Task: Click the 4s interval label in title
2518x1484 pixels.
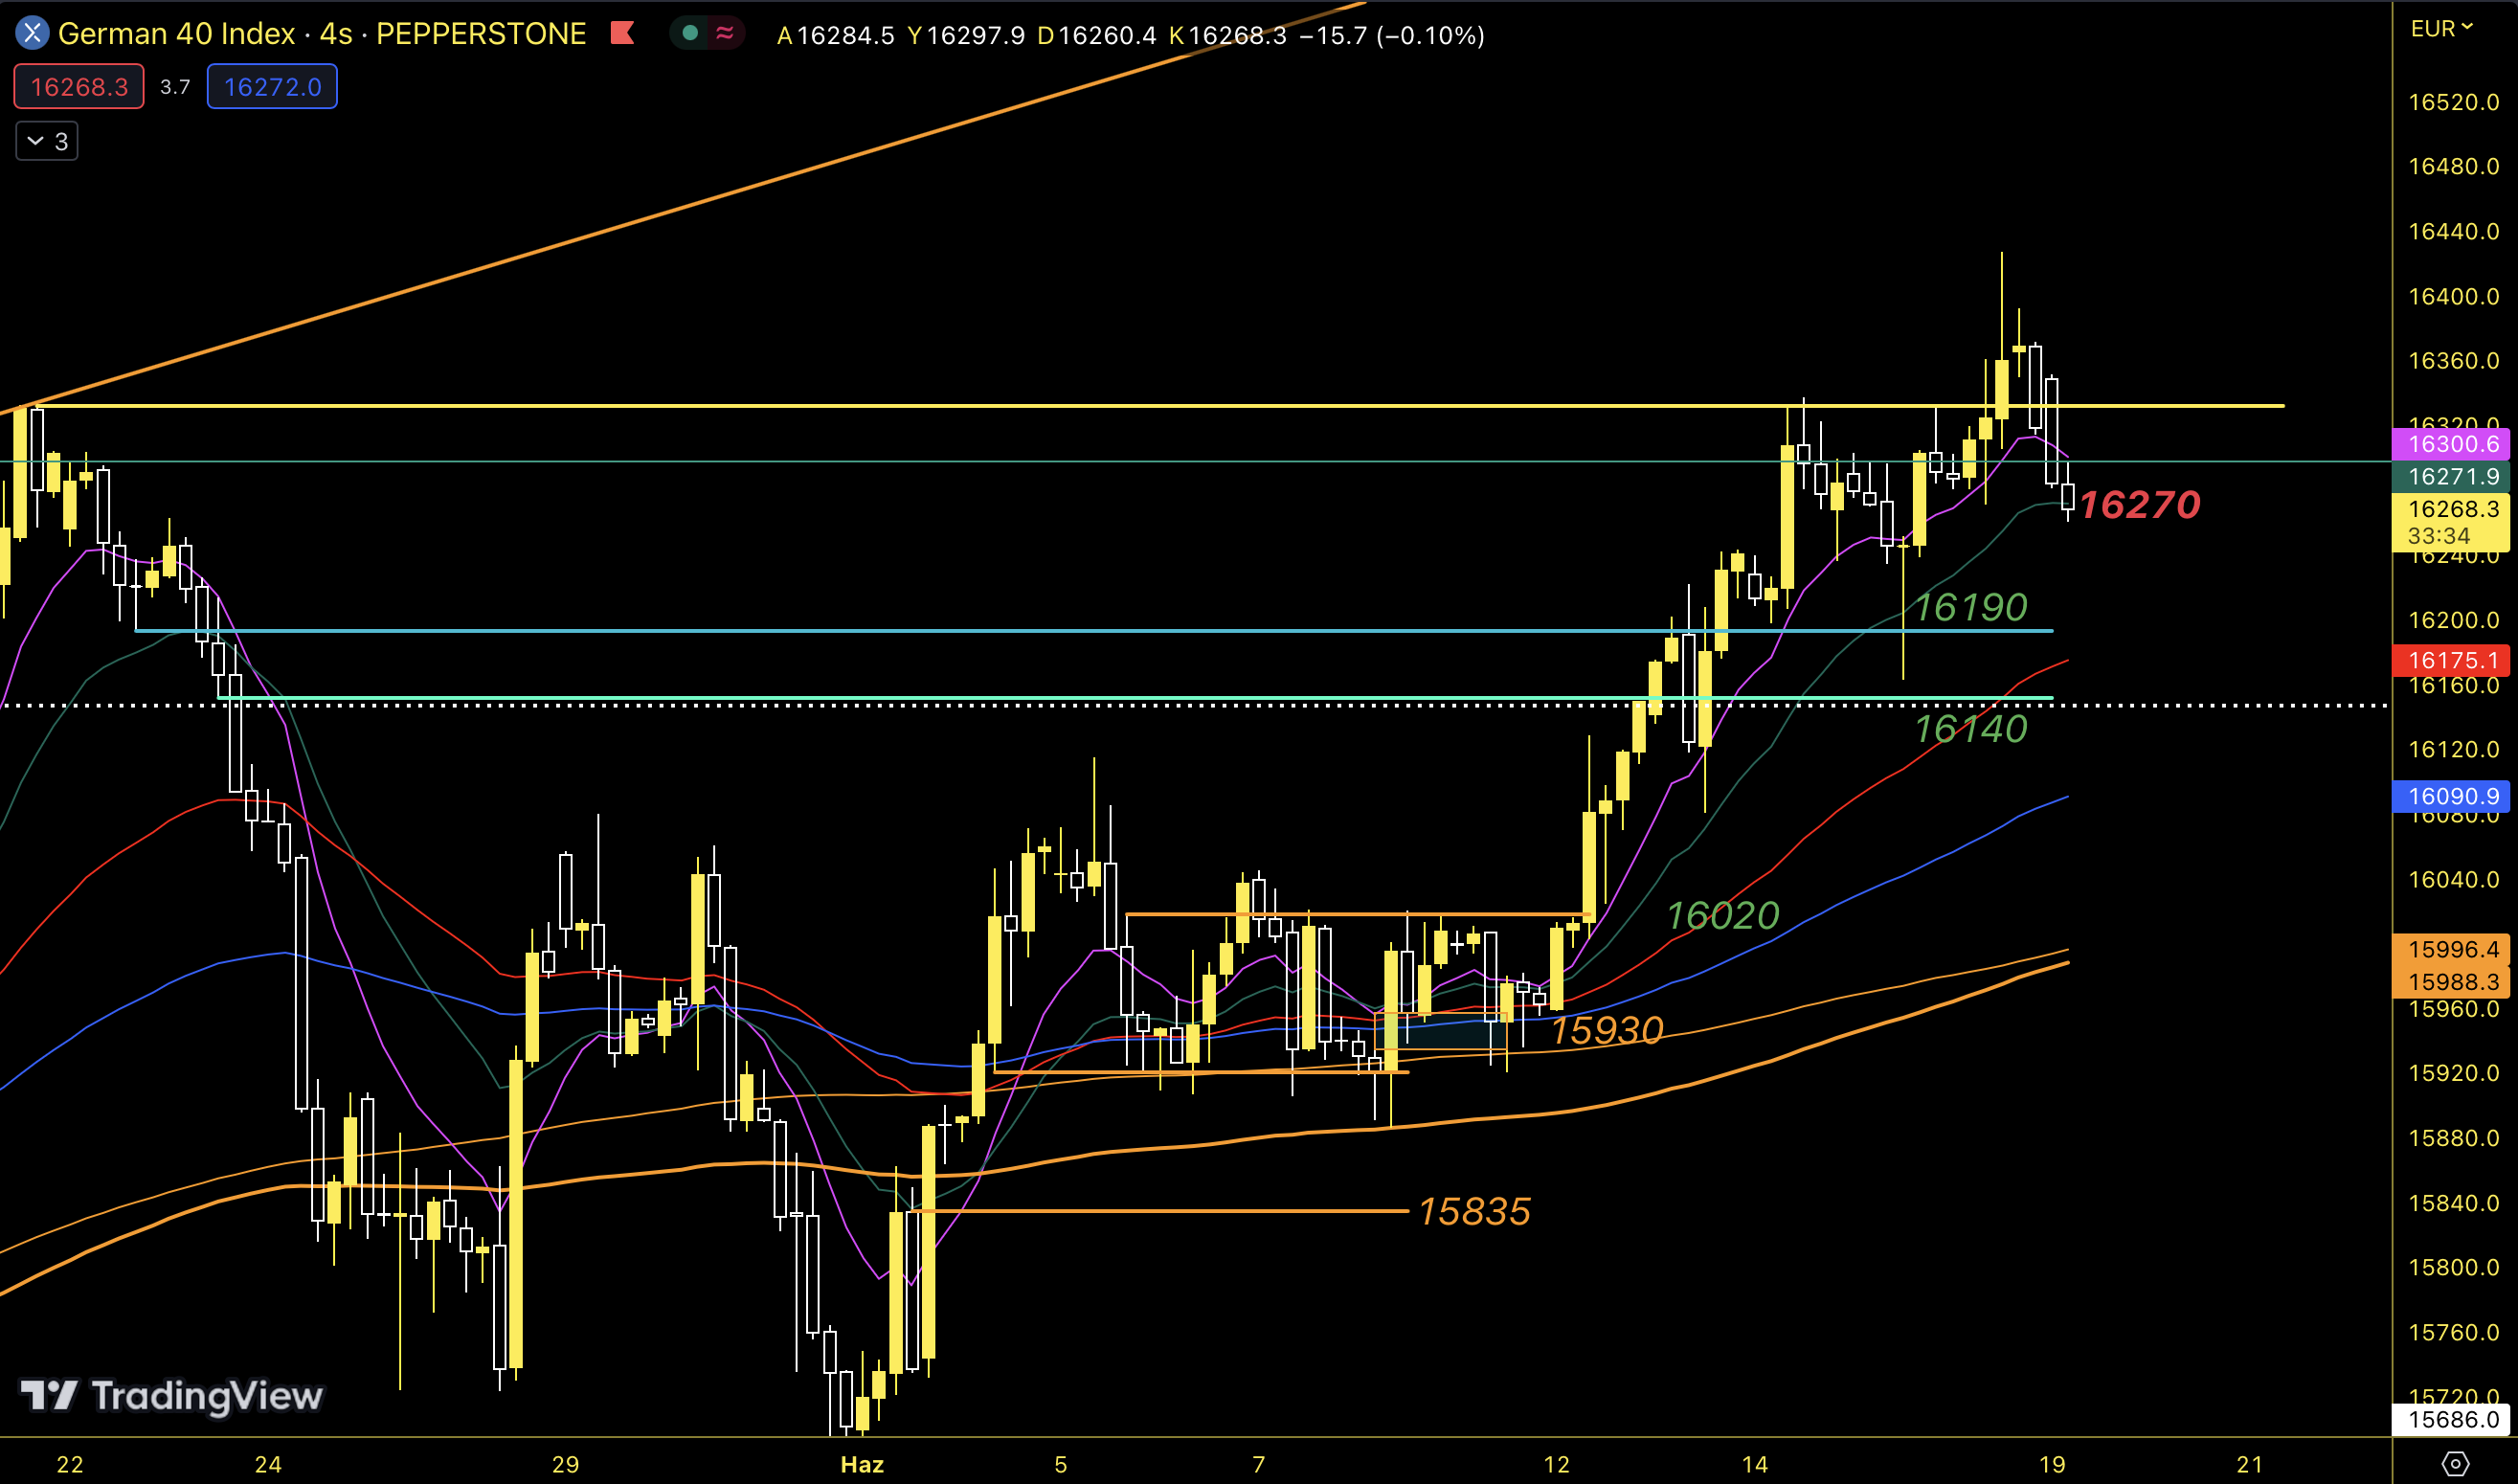Action: (336, 34)
